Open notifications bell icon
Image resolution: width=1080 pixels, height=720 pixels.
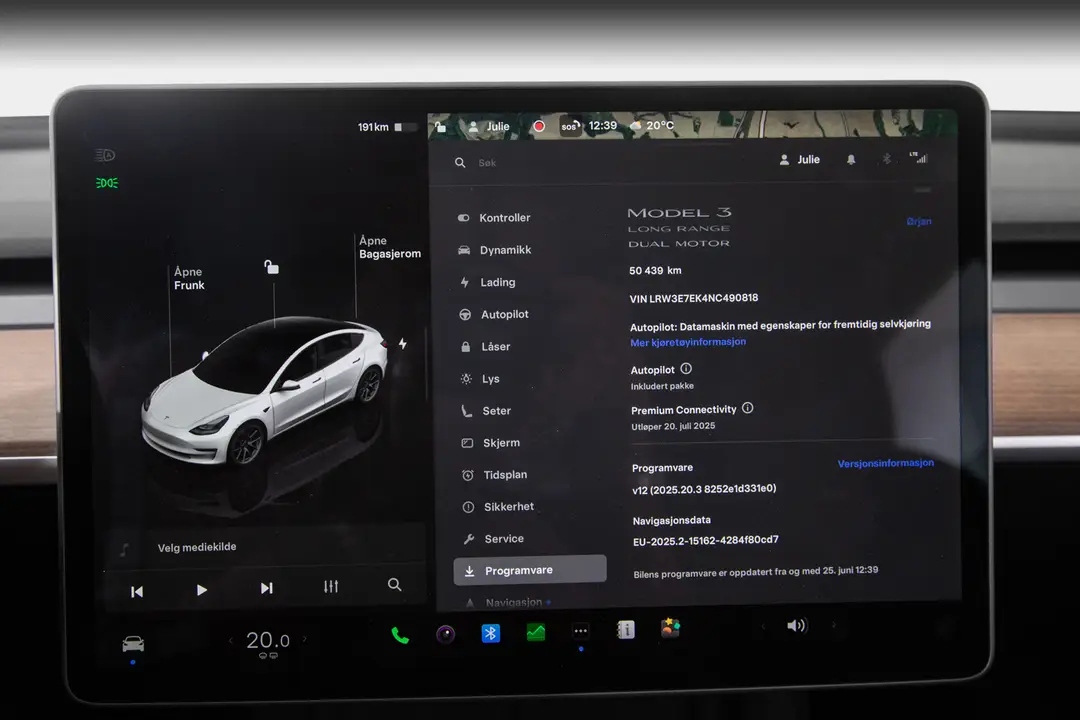(851, 160)
